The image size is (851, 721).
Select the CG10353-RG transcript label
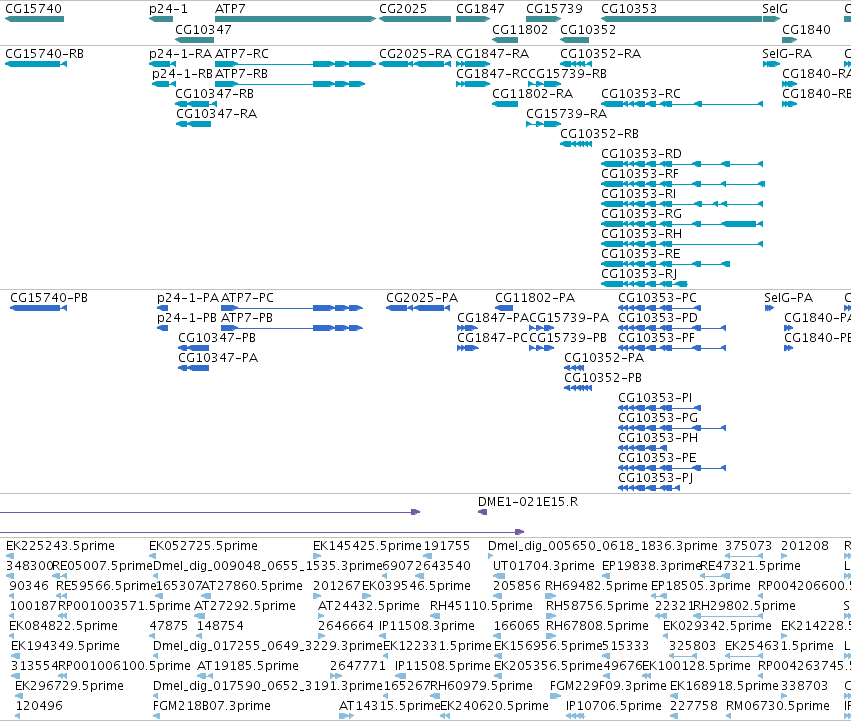(x=641, y=214)
